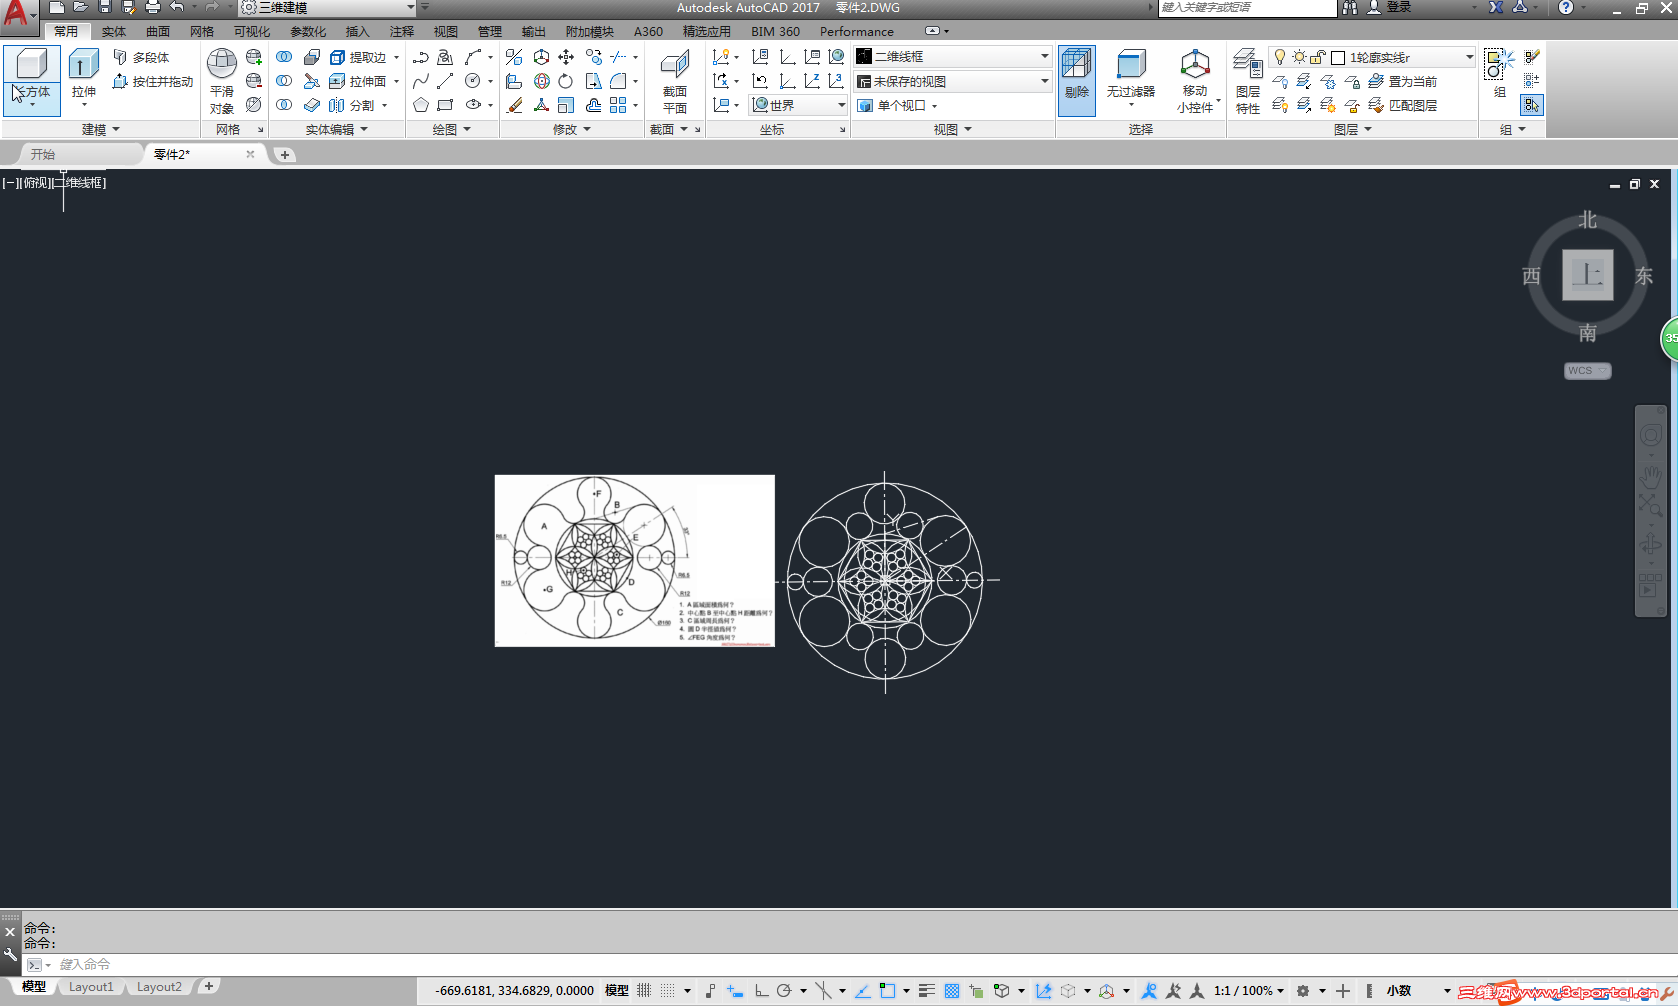Expand the 修改 panel flyout
This screenshot has width=1678, height=1006.
(x=572, y=129)
